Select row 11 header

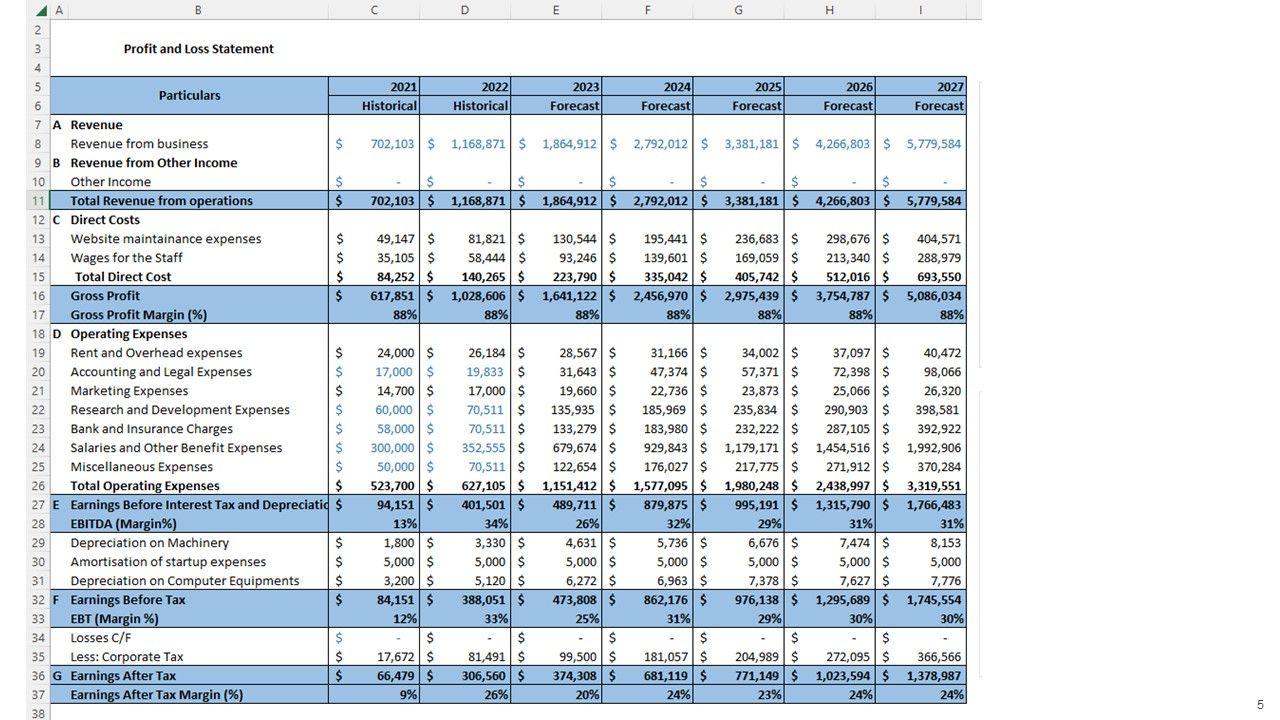point(38,201)
